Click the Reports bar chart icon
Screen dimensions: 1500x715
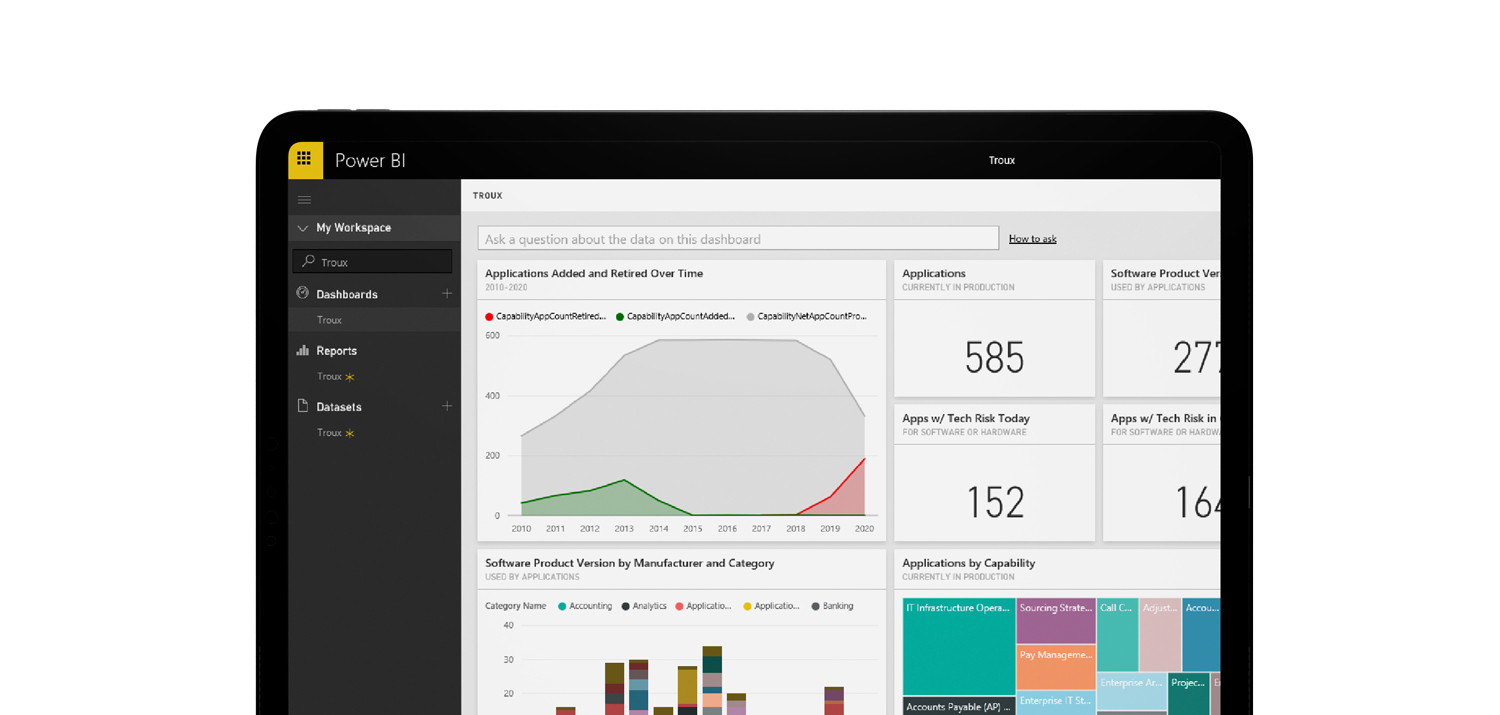tap(302, 350)
